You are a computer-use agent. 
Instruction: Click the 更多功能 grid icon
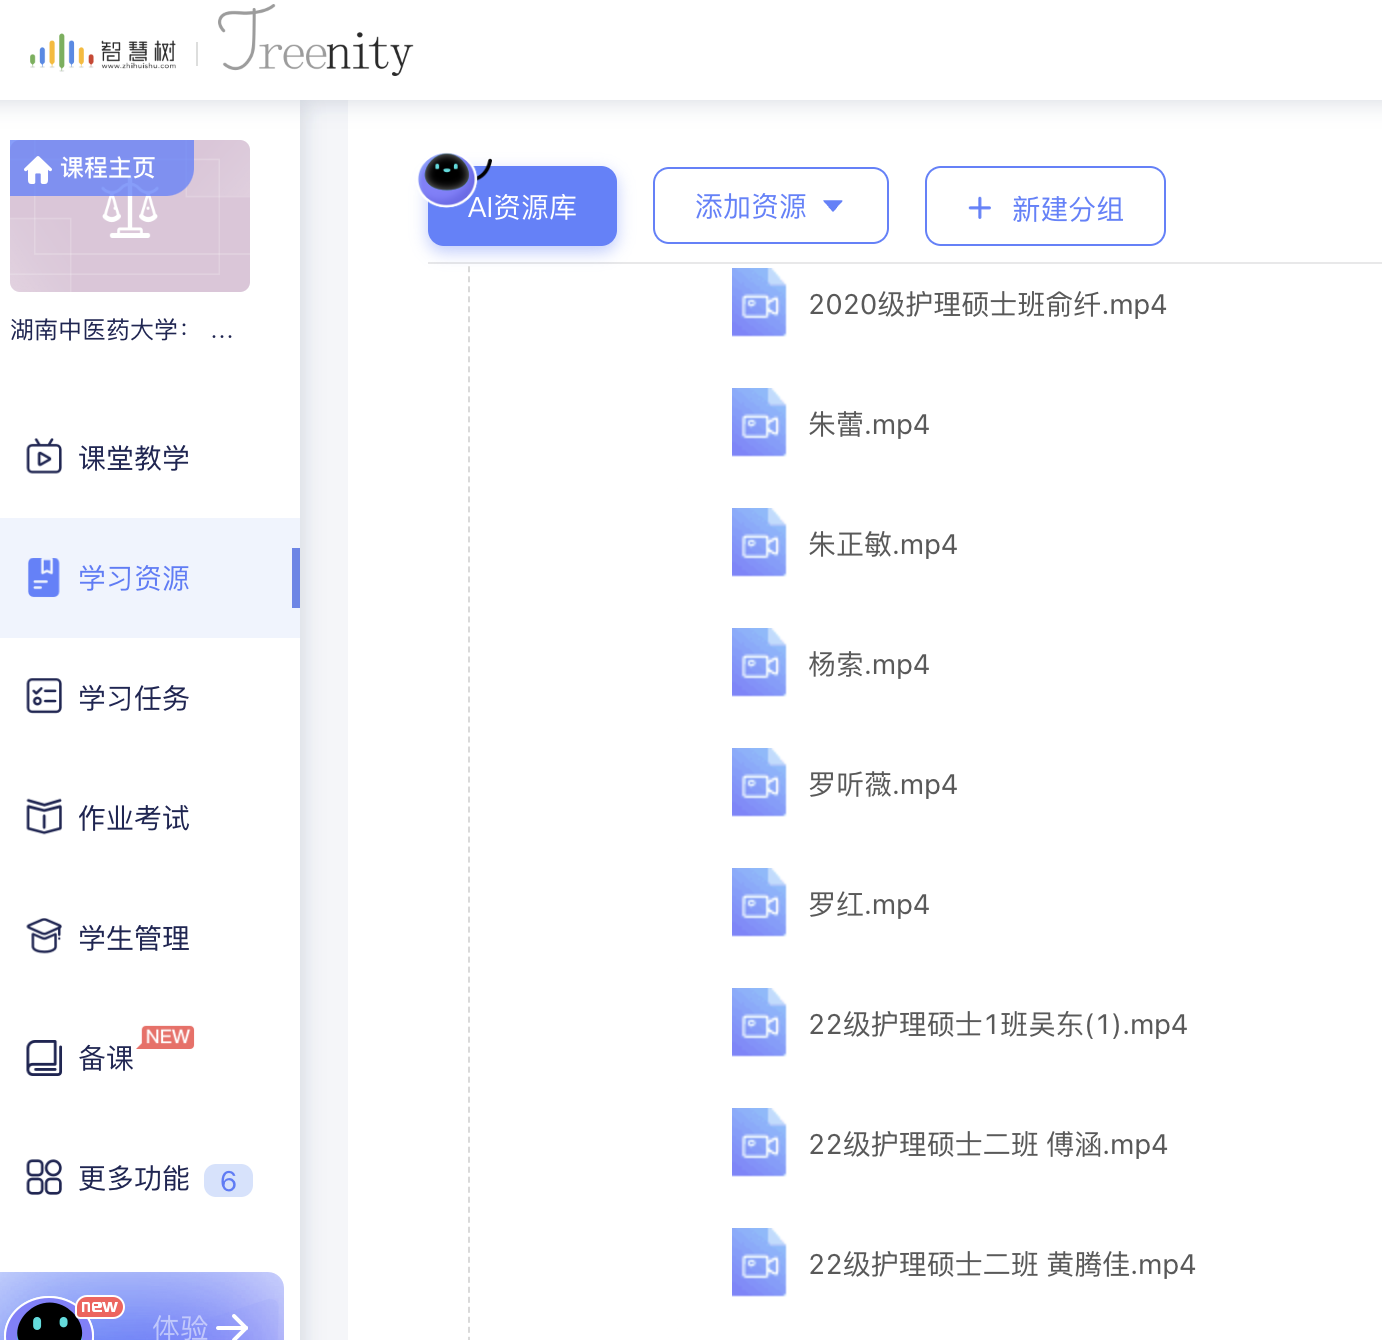(44, 1177)
